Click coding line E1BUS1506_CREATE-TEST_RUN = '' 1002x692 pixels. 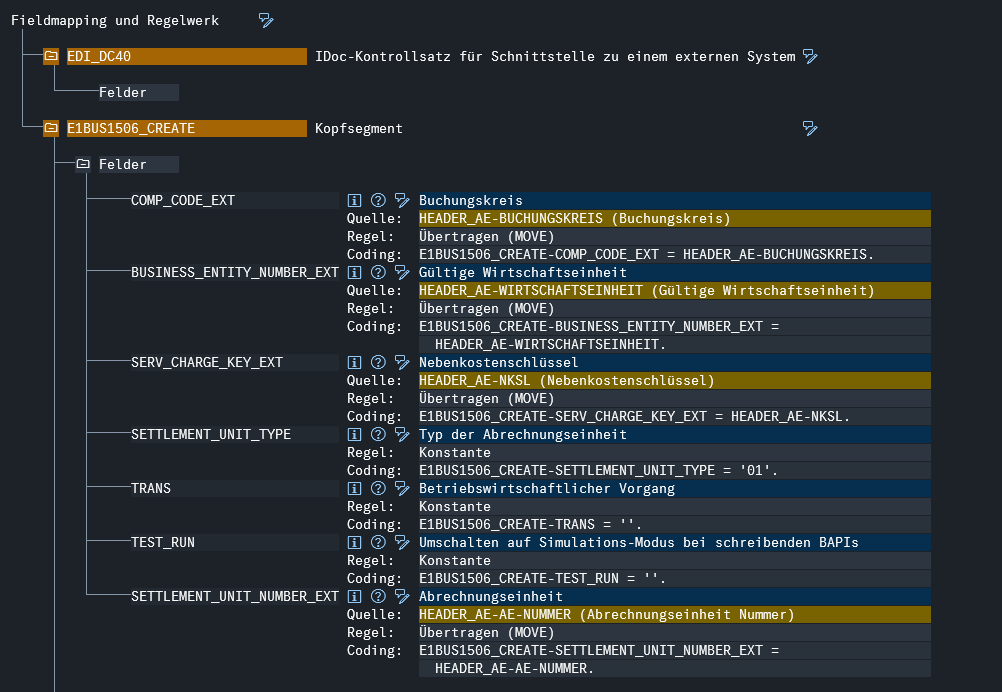click(675, 579)
